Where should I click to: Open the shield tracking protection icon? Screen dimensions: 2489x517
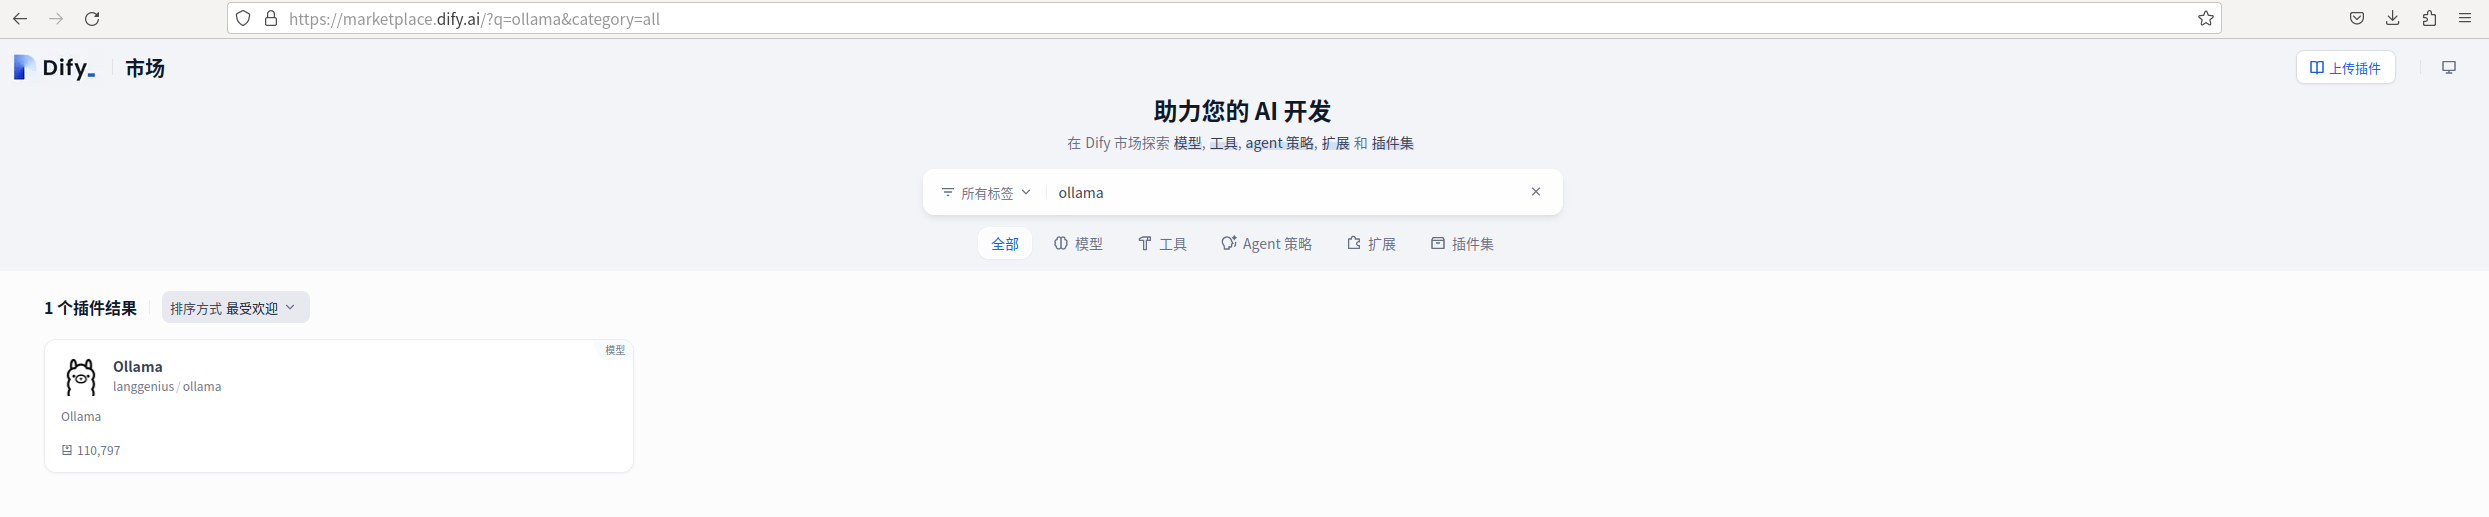coord(243,18)
